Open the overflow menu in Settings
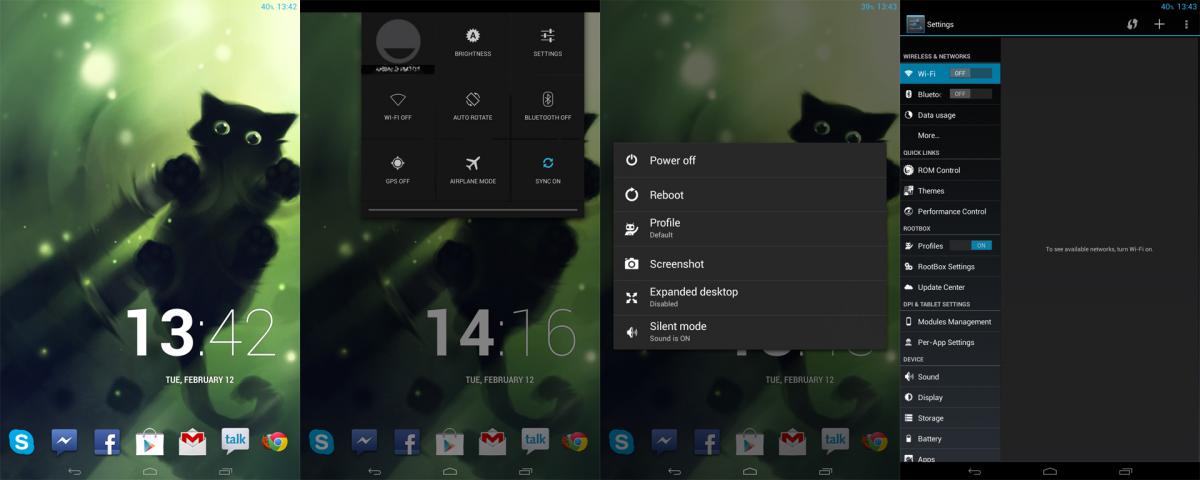1200x480 pixels. click(x=1186, y=24)
